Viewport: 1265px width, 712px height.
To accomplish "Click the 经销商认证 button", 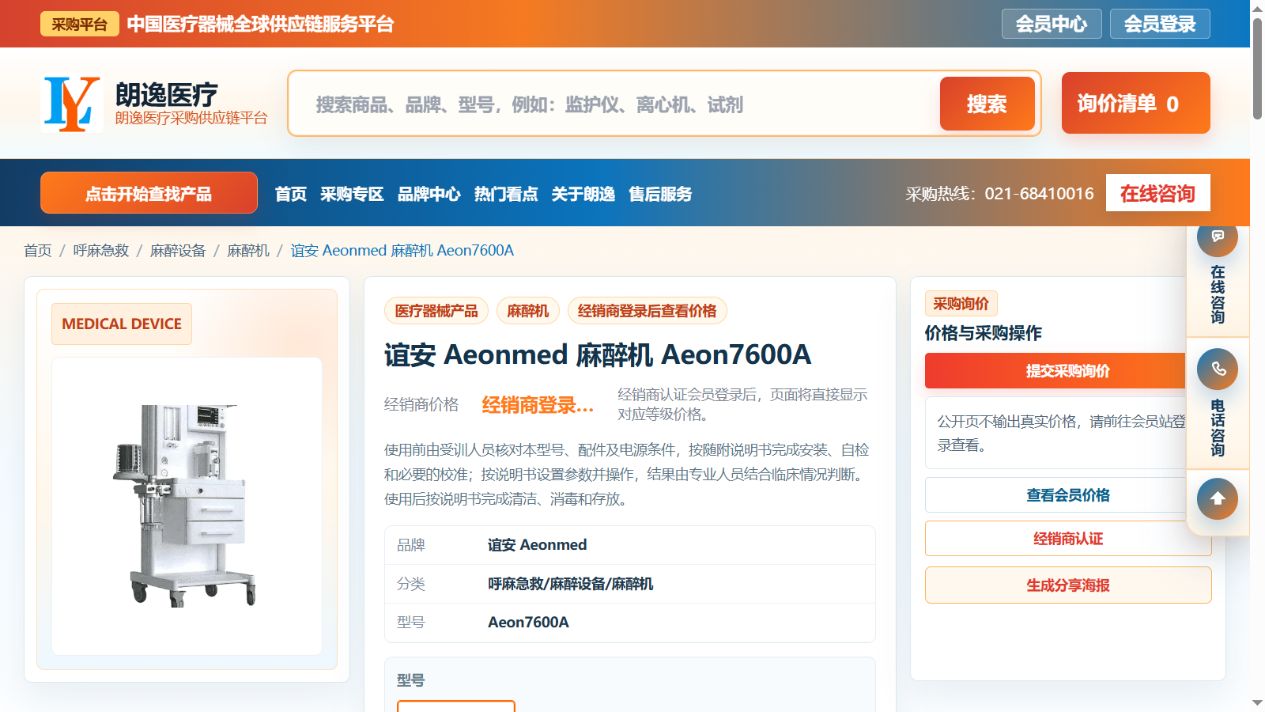I will pyautogui.click(x=1068, y=538).
